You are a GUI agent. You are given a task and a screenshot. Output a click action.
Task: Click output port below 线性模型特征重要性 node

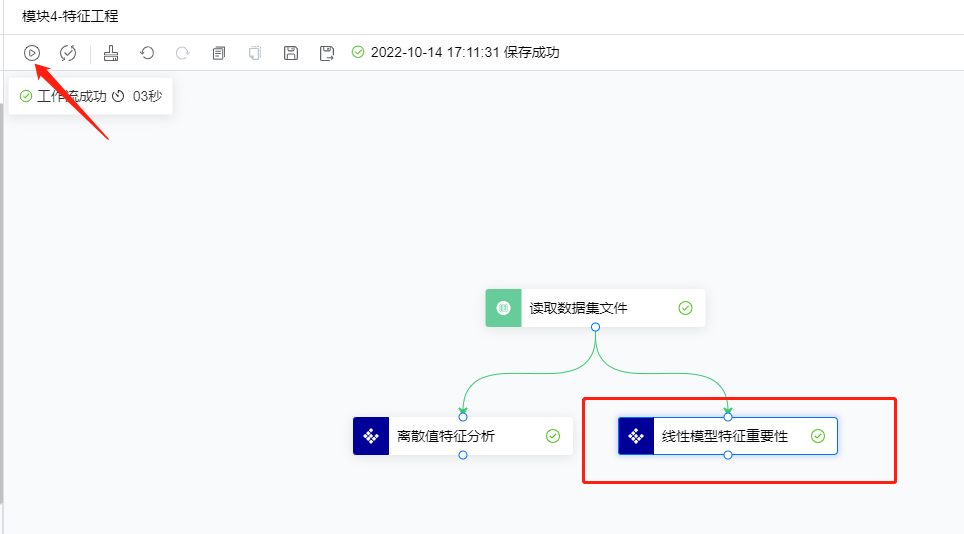[728, 455]
